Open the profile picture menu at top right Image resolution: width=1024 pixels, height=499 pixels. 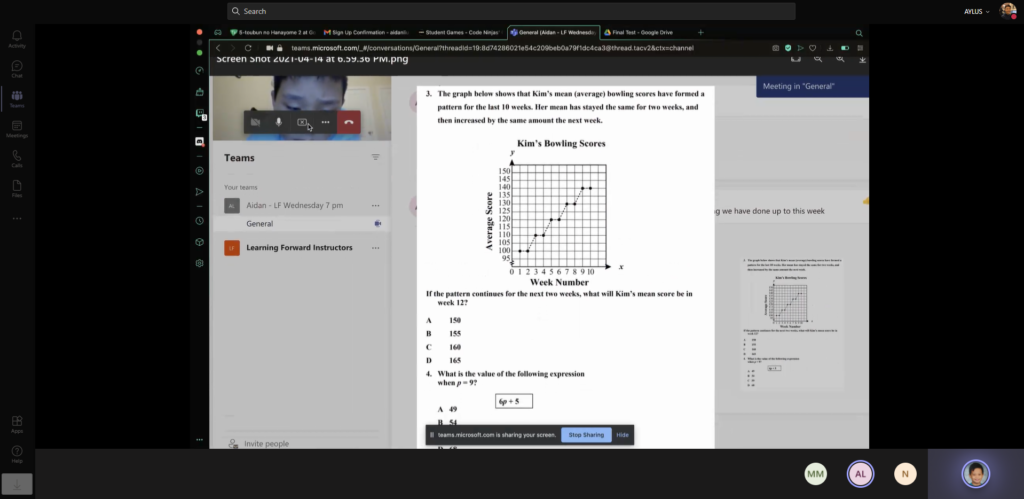[x=1008, y=11]
